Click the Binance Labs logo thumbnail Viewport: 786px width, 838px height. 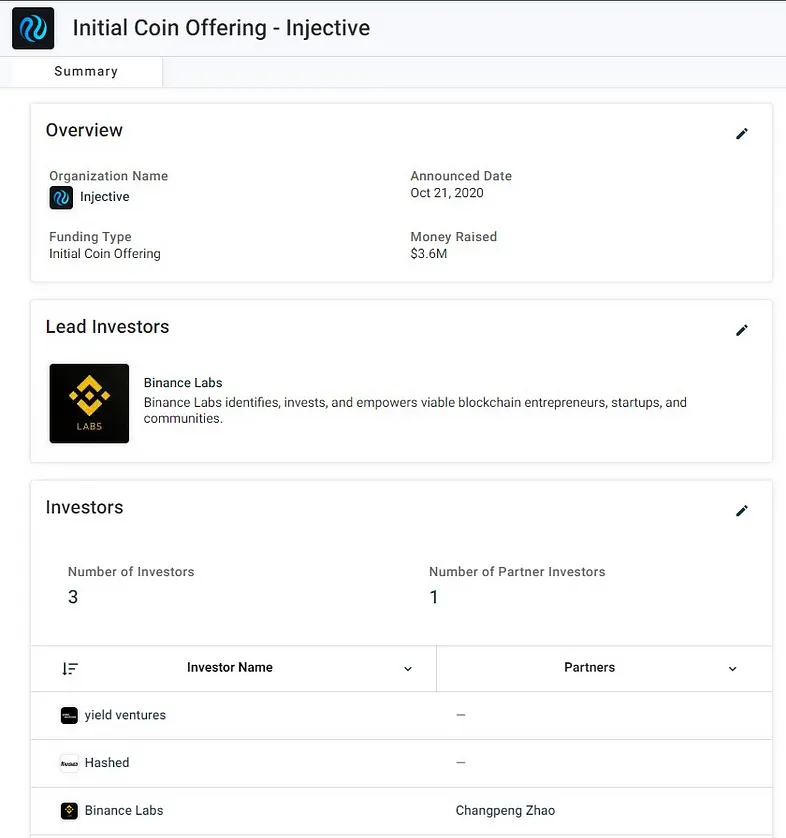89,404
